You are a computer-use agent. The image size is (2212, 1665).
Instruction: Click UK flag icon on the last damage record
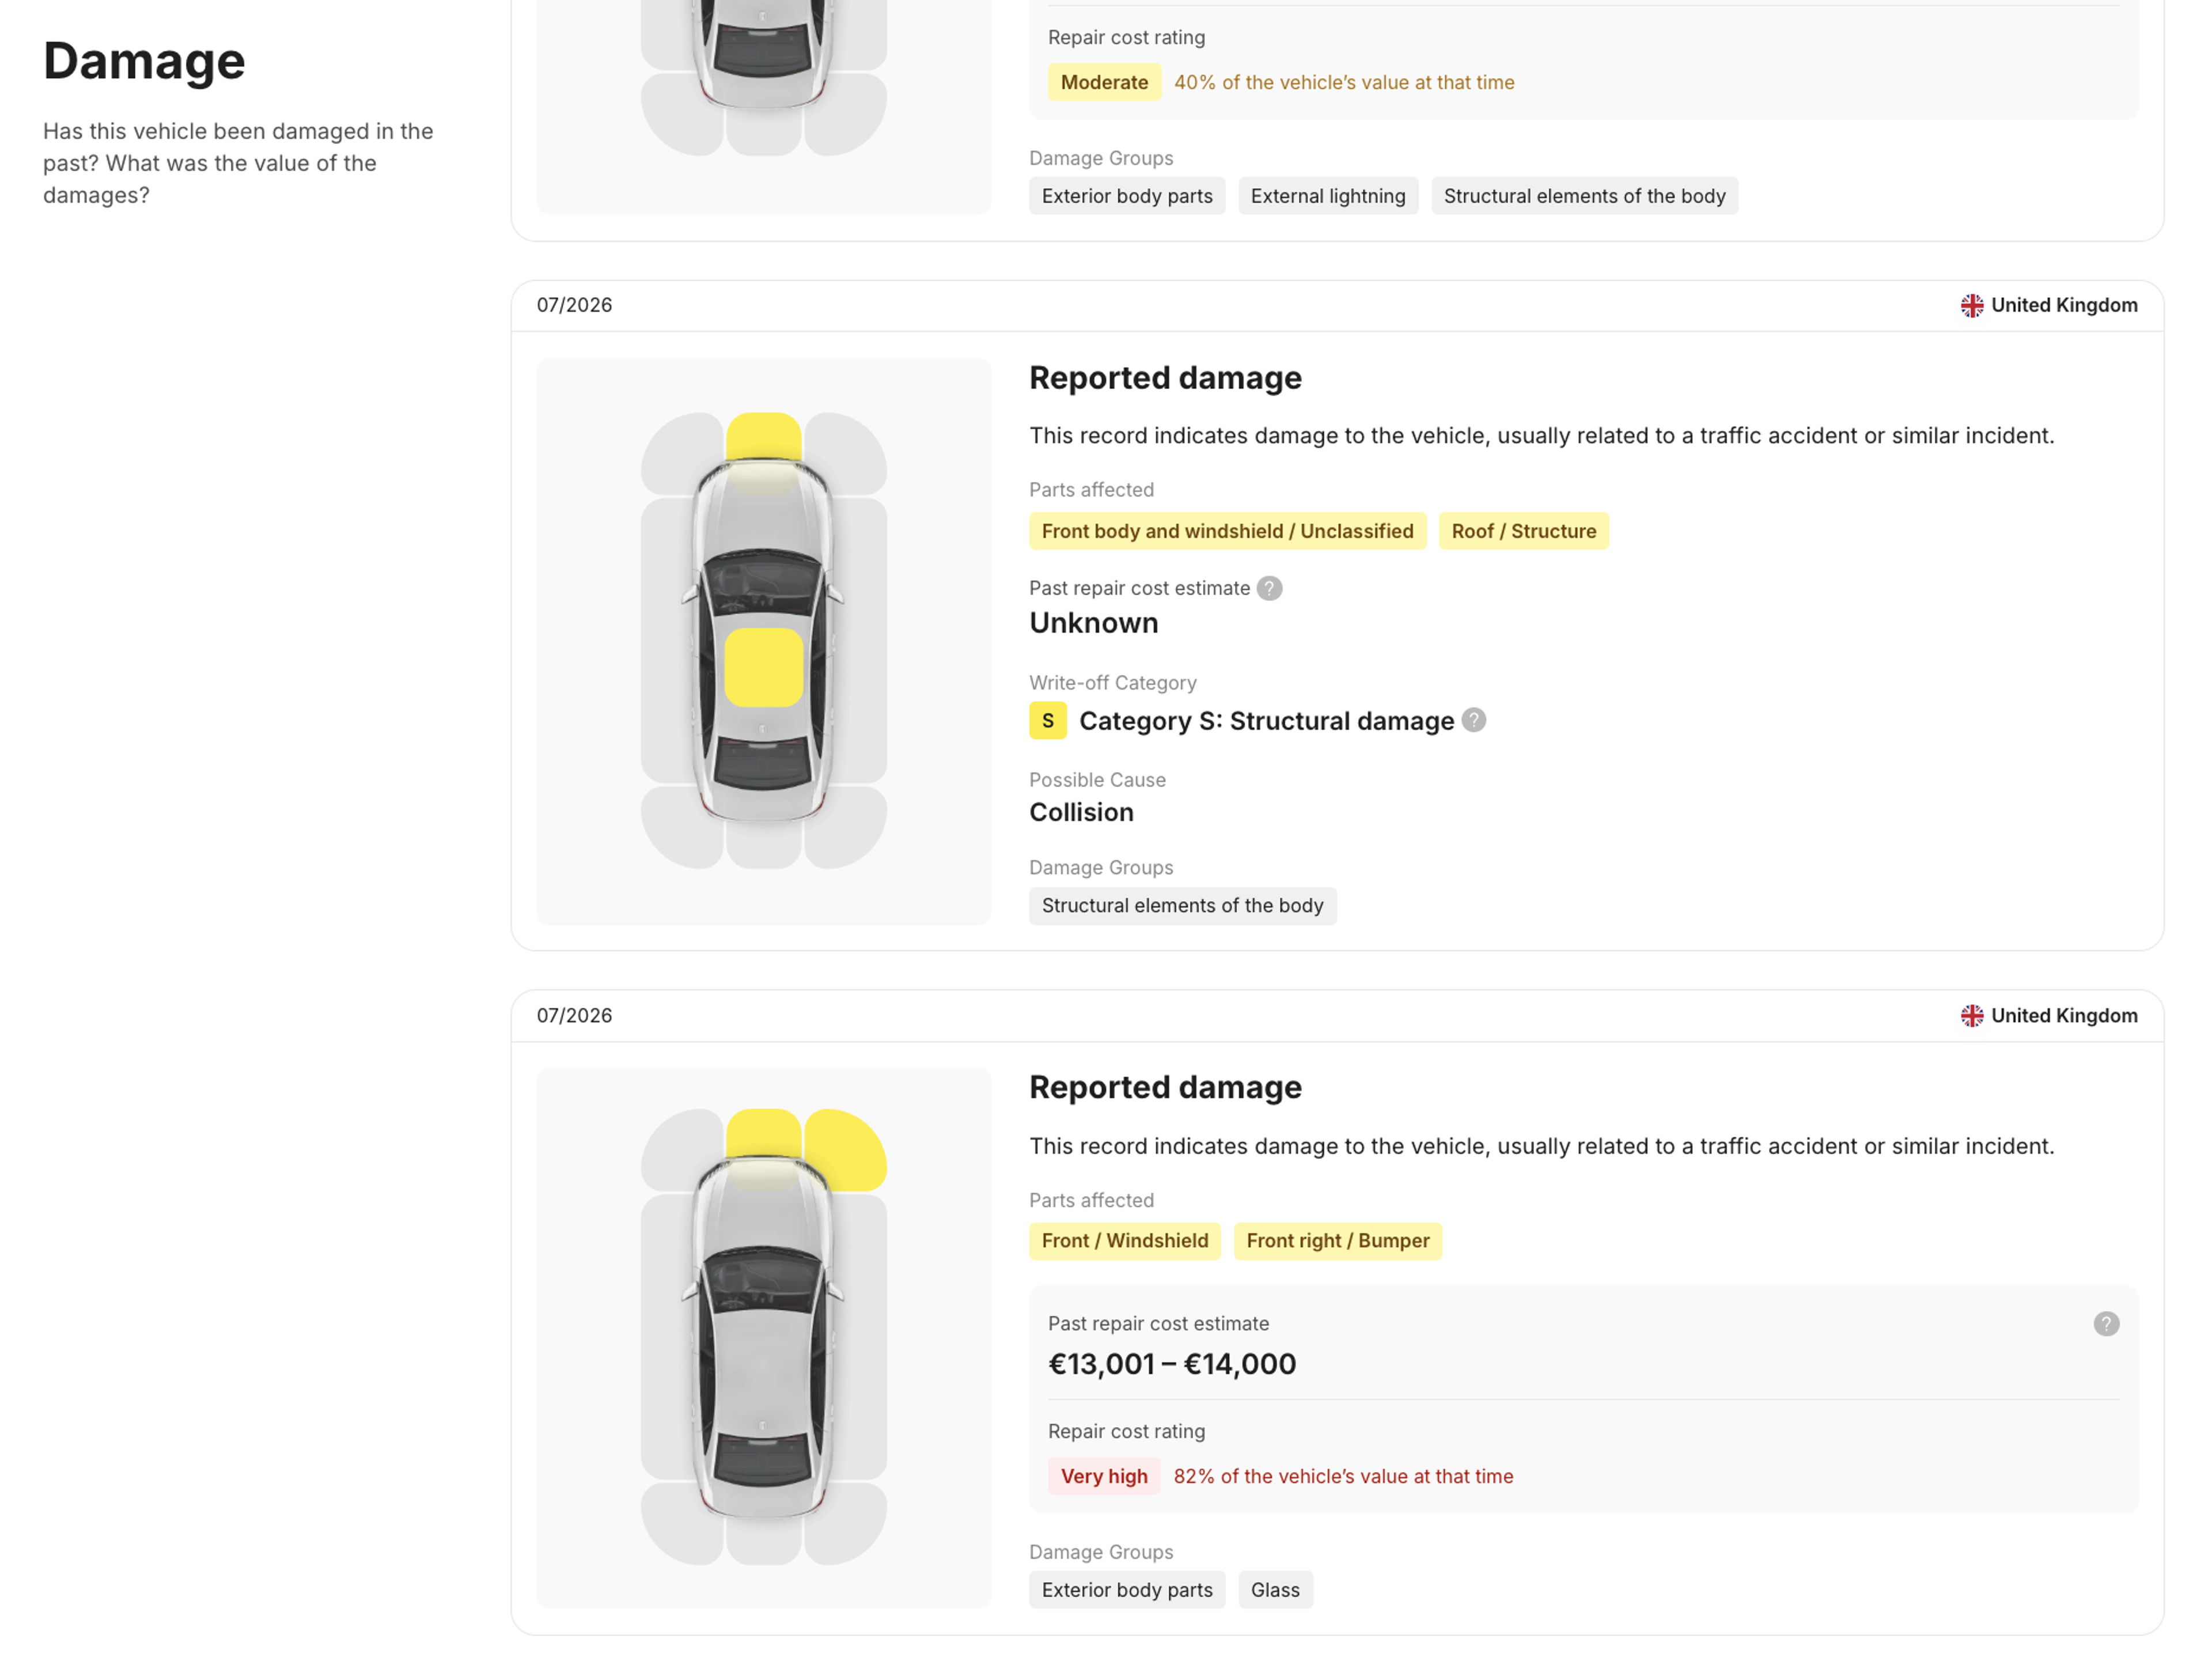tap(1971, 1016)
